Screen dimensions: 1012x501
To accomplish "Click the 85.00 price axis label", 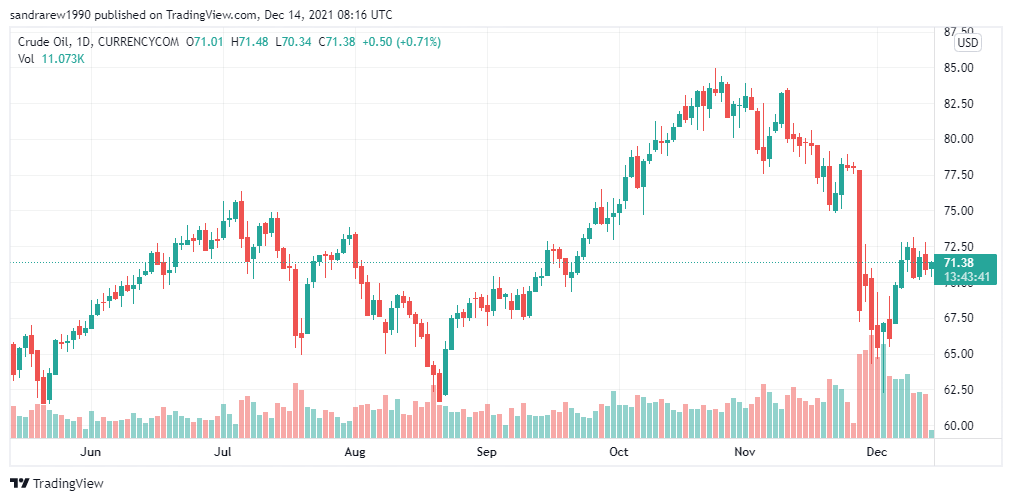I will click(958, 67).
